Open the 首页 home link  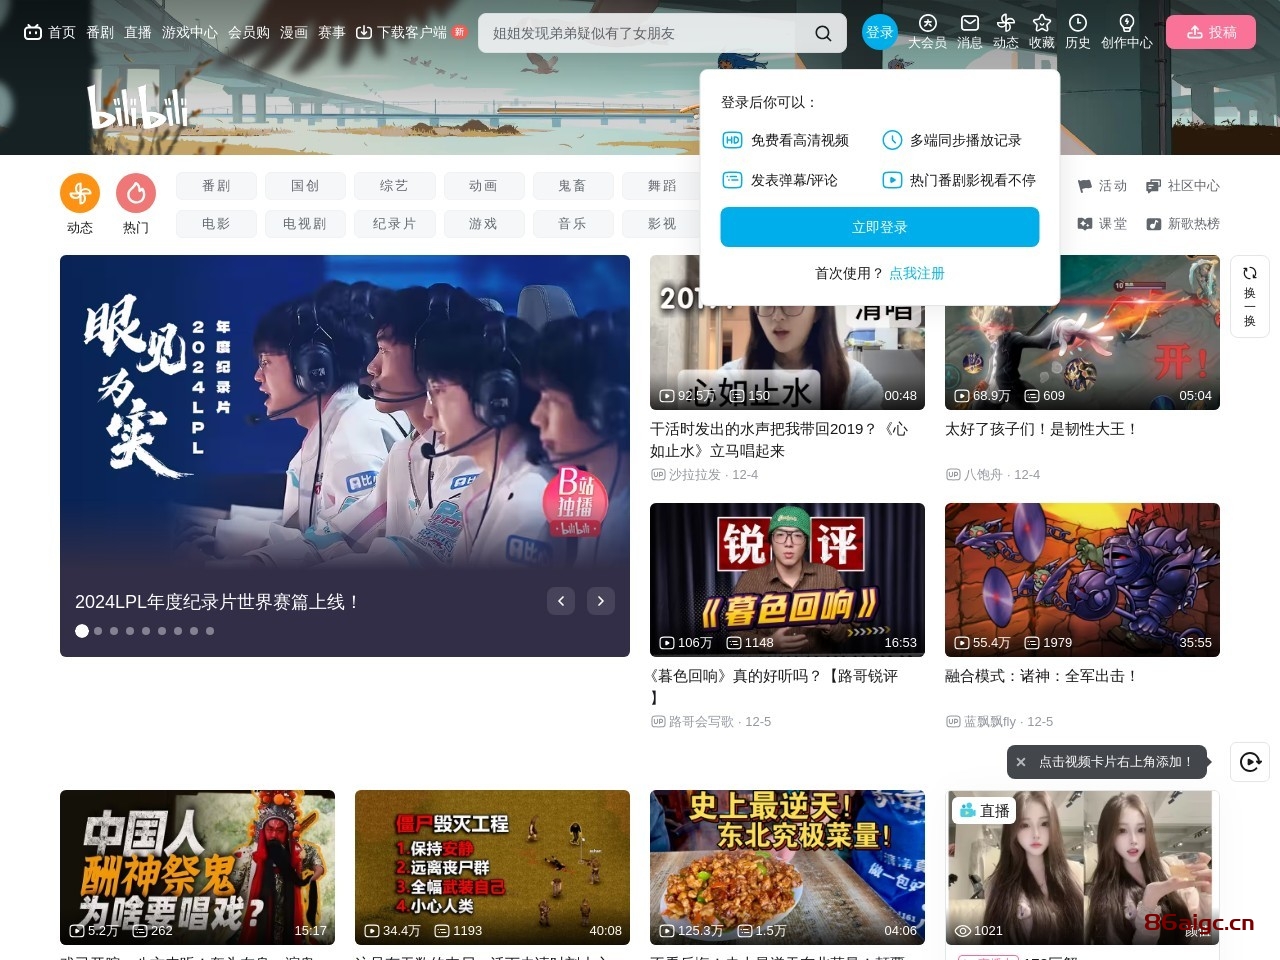click(49, 32)
